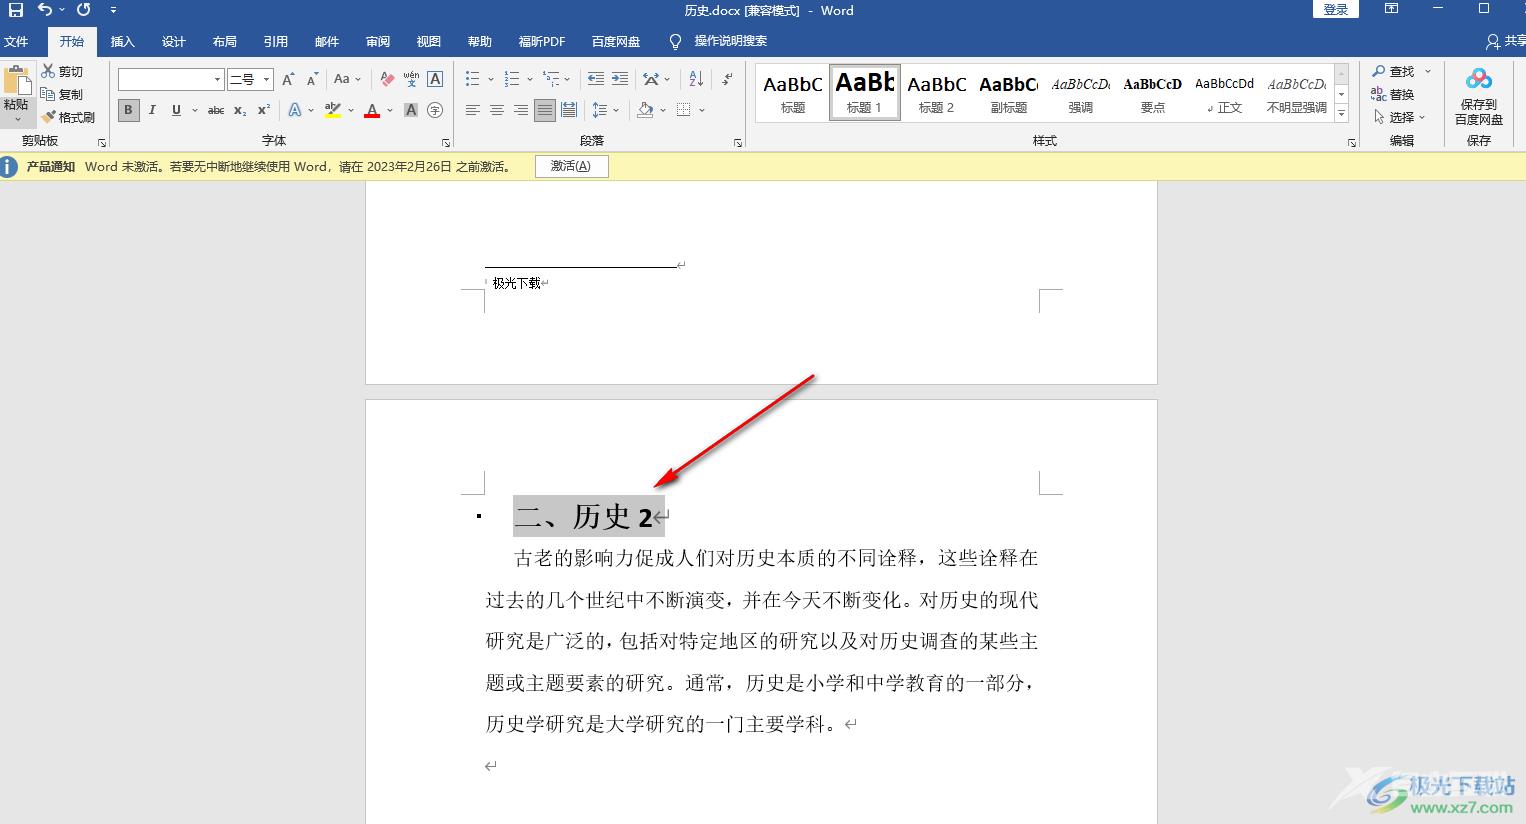
Task: Toggle Center alignment
Action: click(x=497, y=110)
